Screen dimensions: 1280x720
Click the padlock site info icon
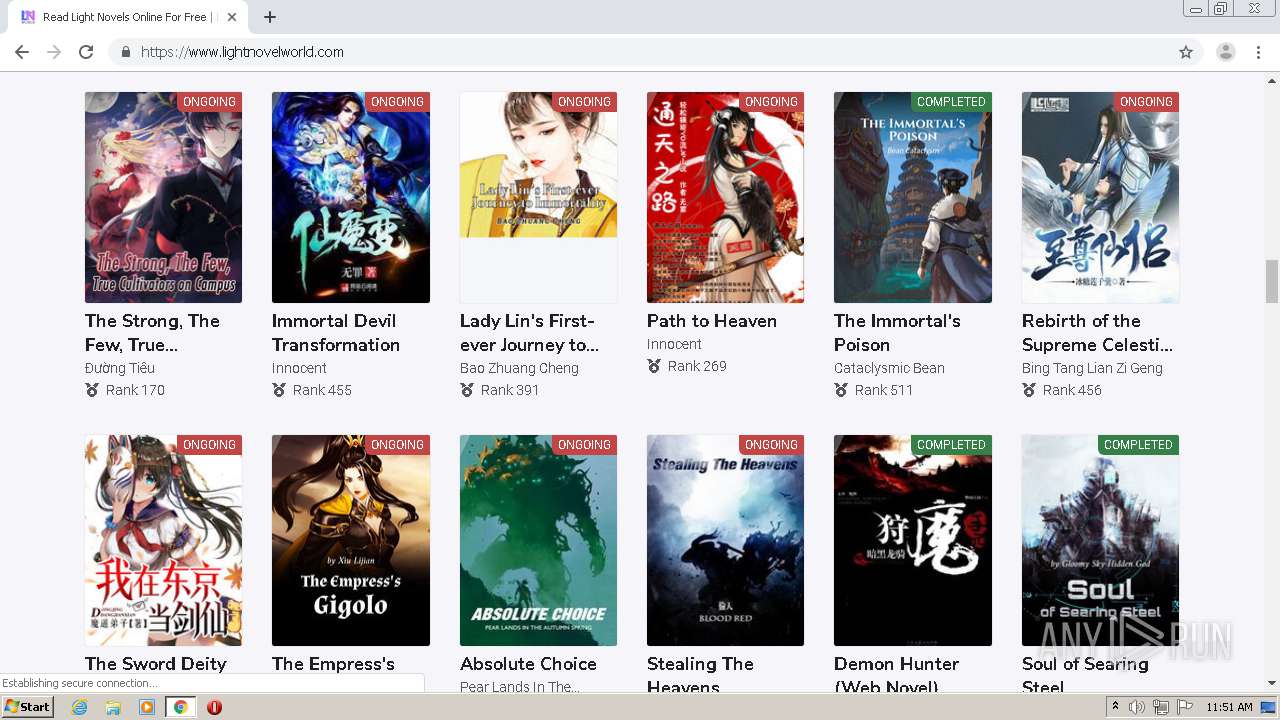(125, 52)
